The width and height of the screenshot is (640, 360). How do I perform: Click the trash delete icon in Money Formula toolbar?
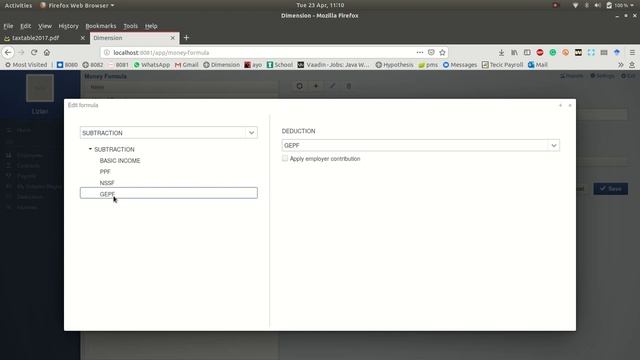click(349, 86)
